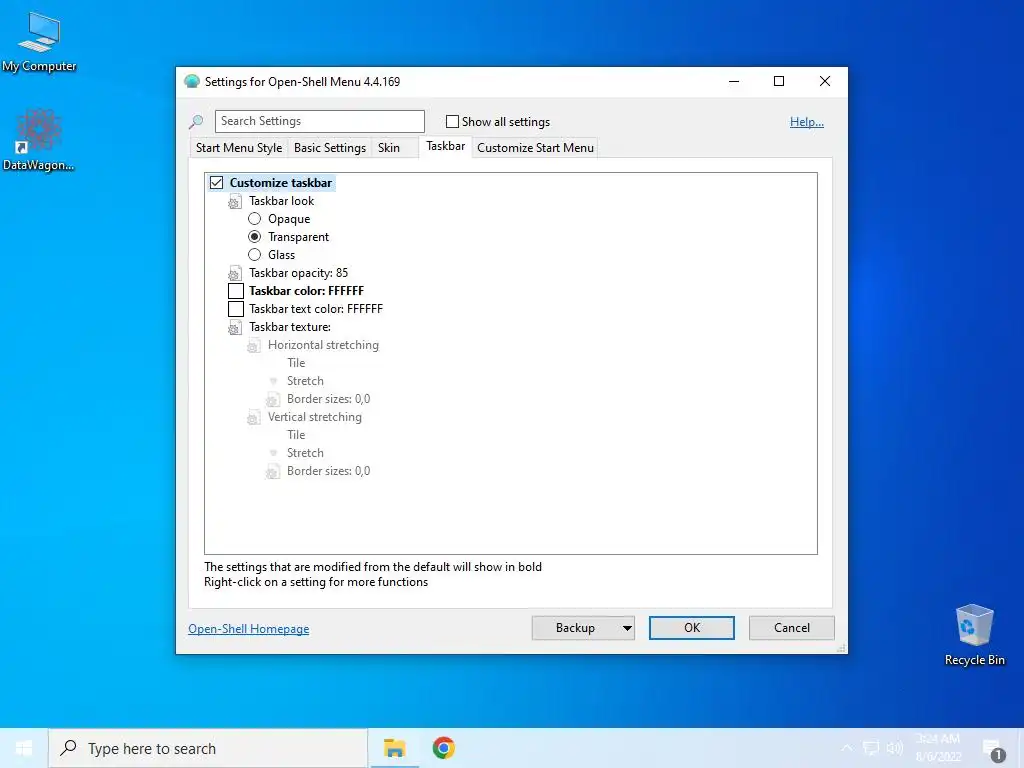Open the notification center icon

pyautogui.click(x=993, y=749)
